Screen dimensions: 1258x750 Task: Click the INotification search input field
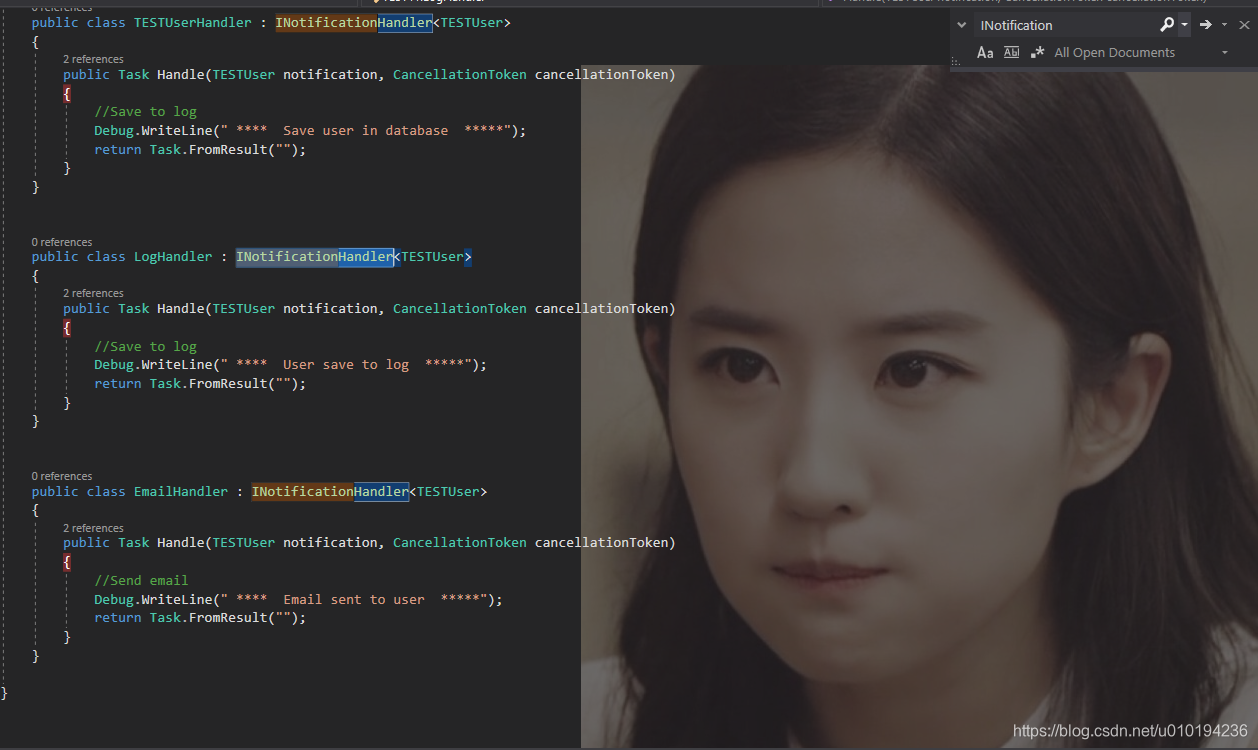1066,25
